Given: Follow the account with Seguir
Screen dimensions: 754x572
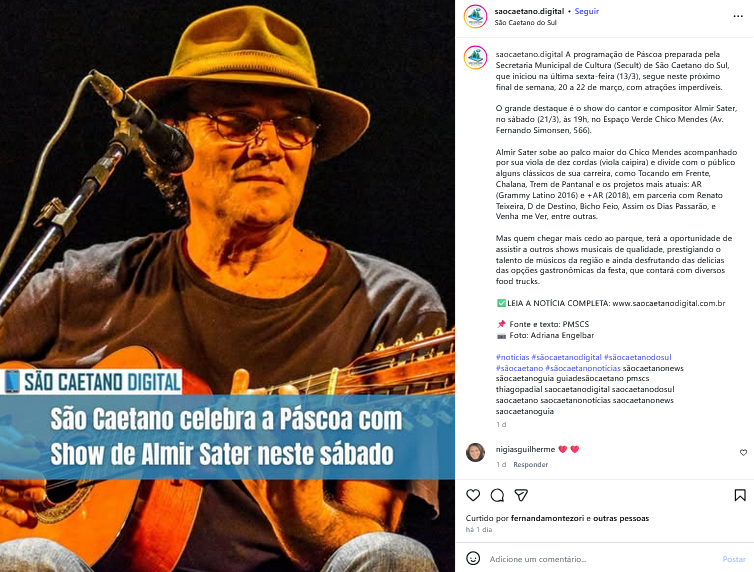Looking at the screenshot, I should point(587,11).
